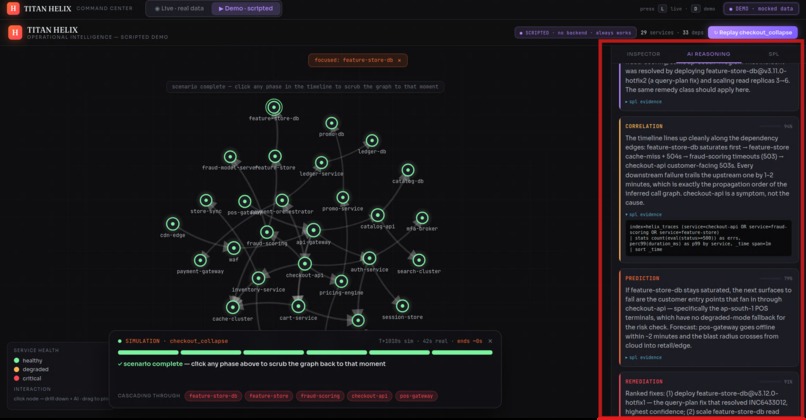Close the simulation timeline panel

pos(490,341)
